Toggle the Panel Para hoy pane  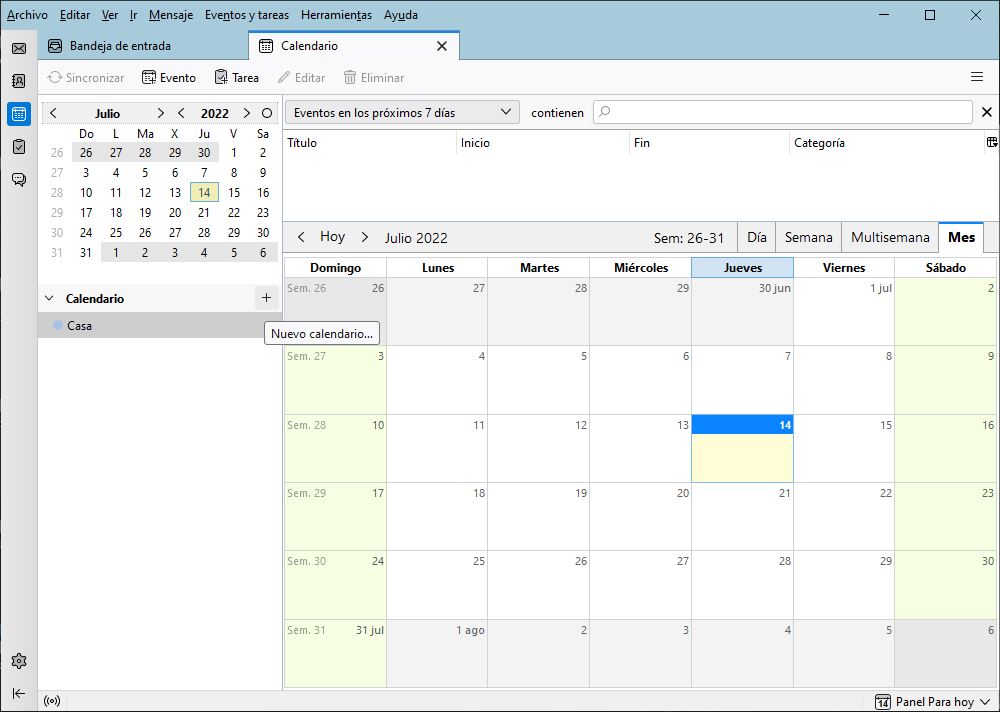tap(932, 702)
